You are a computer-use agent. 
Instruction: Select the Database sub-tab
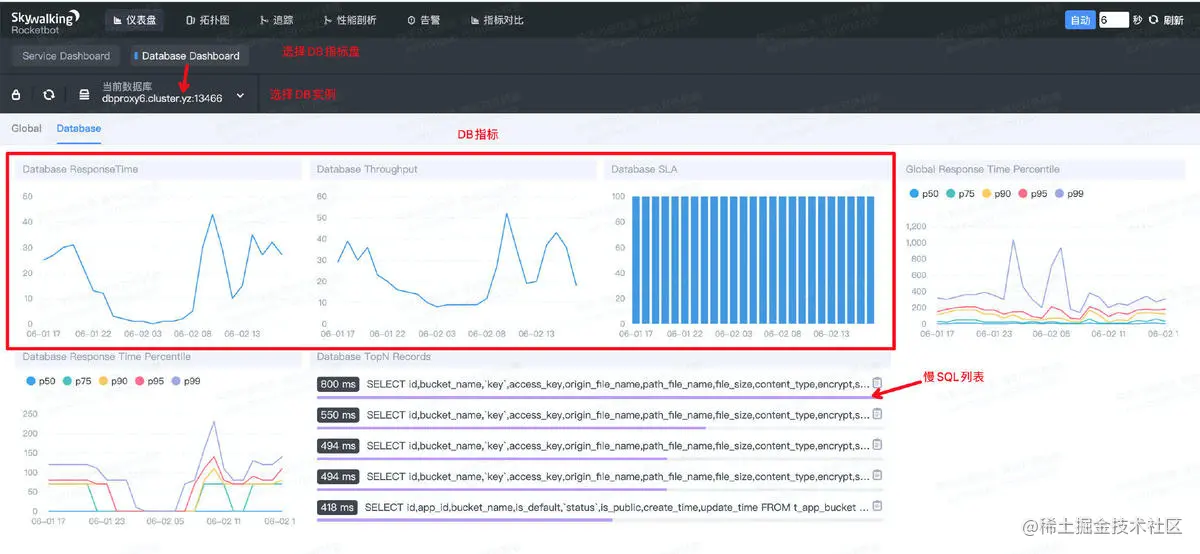click(79, 128)
